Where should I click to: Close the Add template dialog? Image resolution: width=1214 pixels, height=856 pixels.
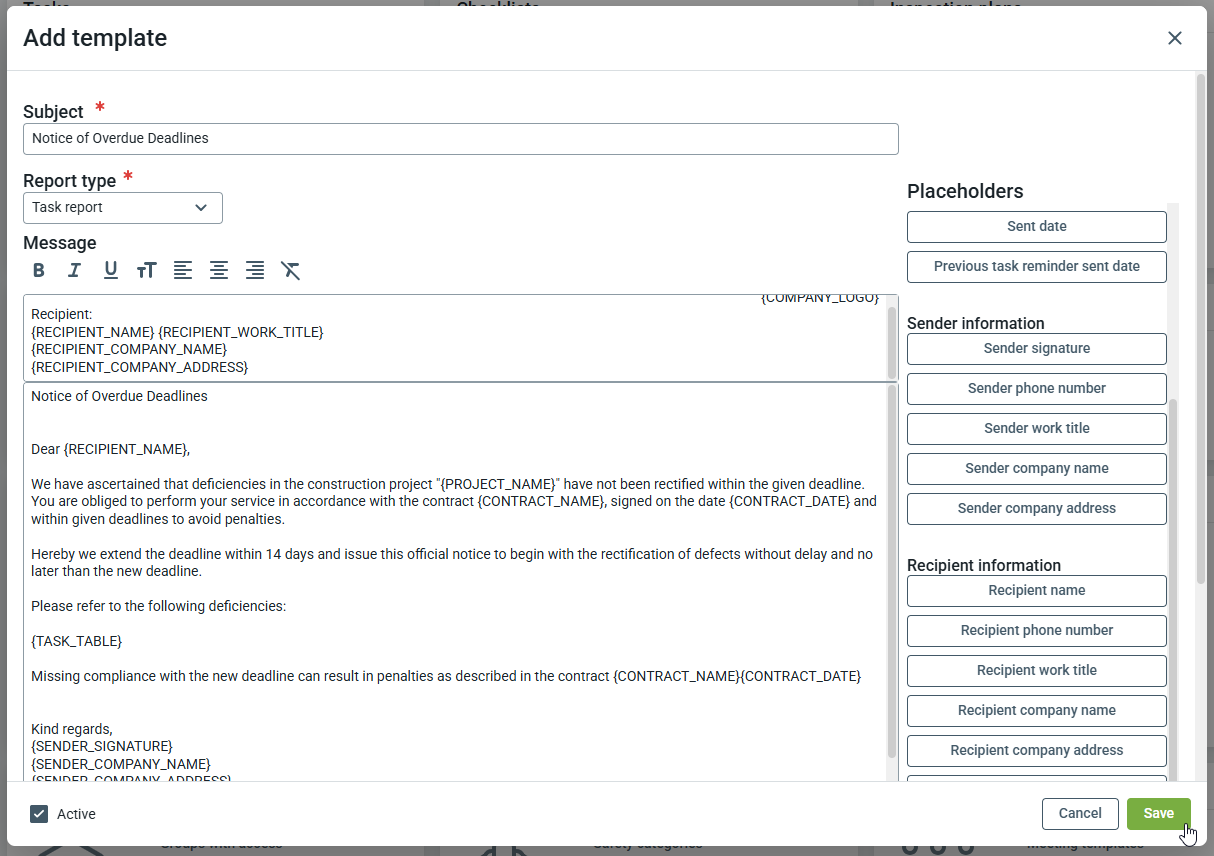point(1174,38)
